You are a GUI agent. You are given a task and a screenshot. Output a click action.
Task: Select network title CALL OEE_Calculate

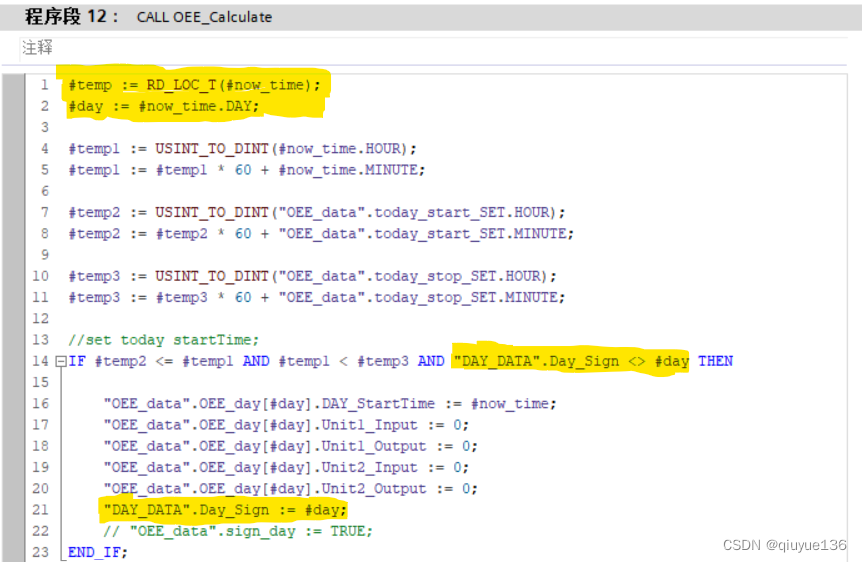click(205, 18)
